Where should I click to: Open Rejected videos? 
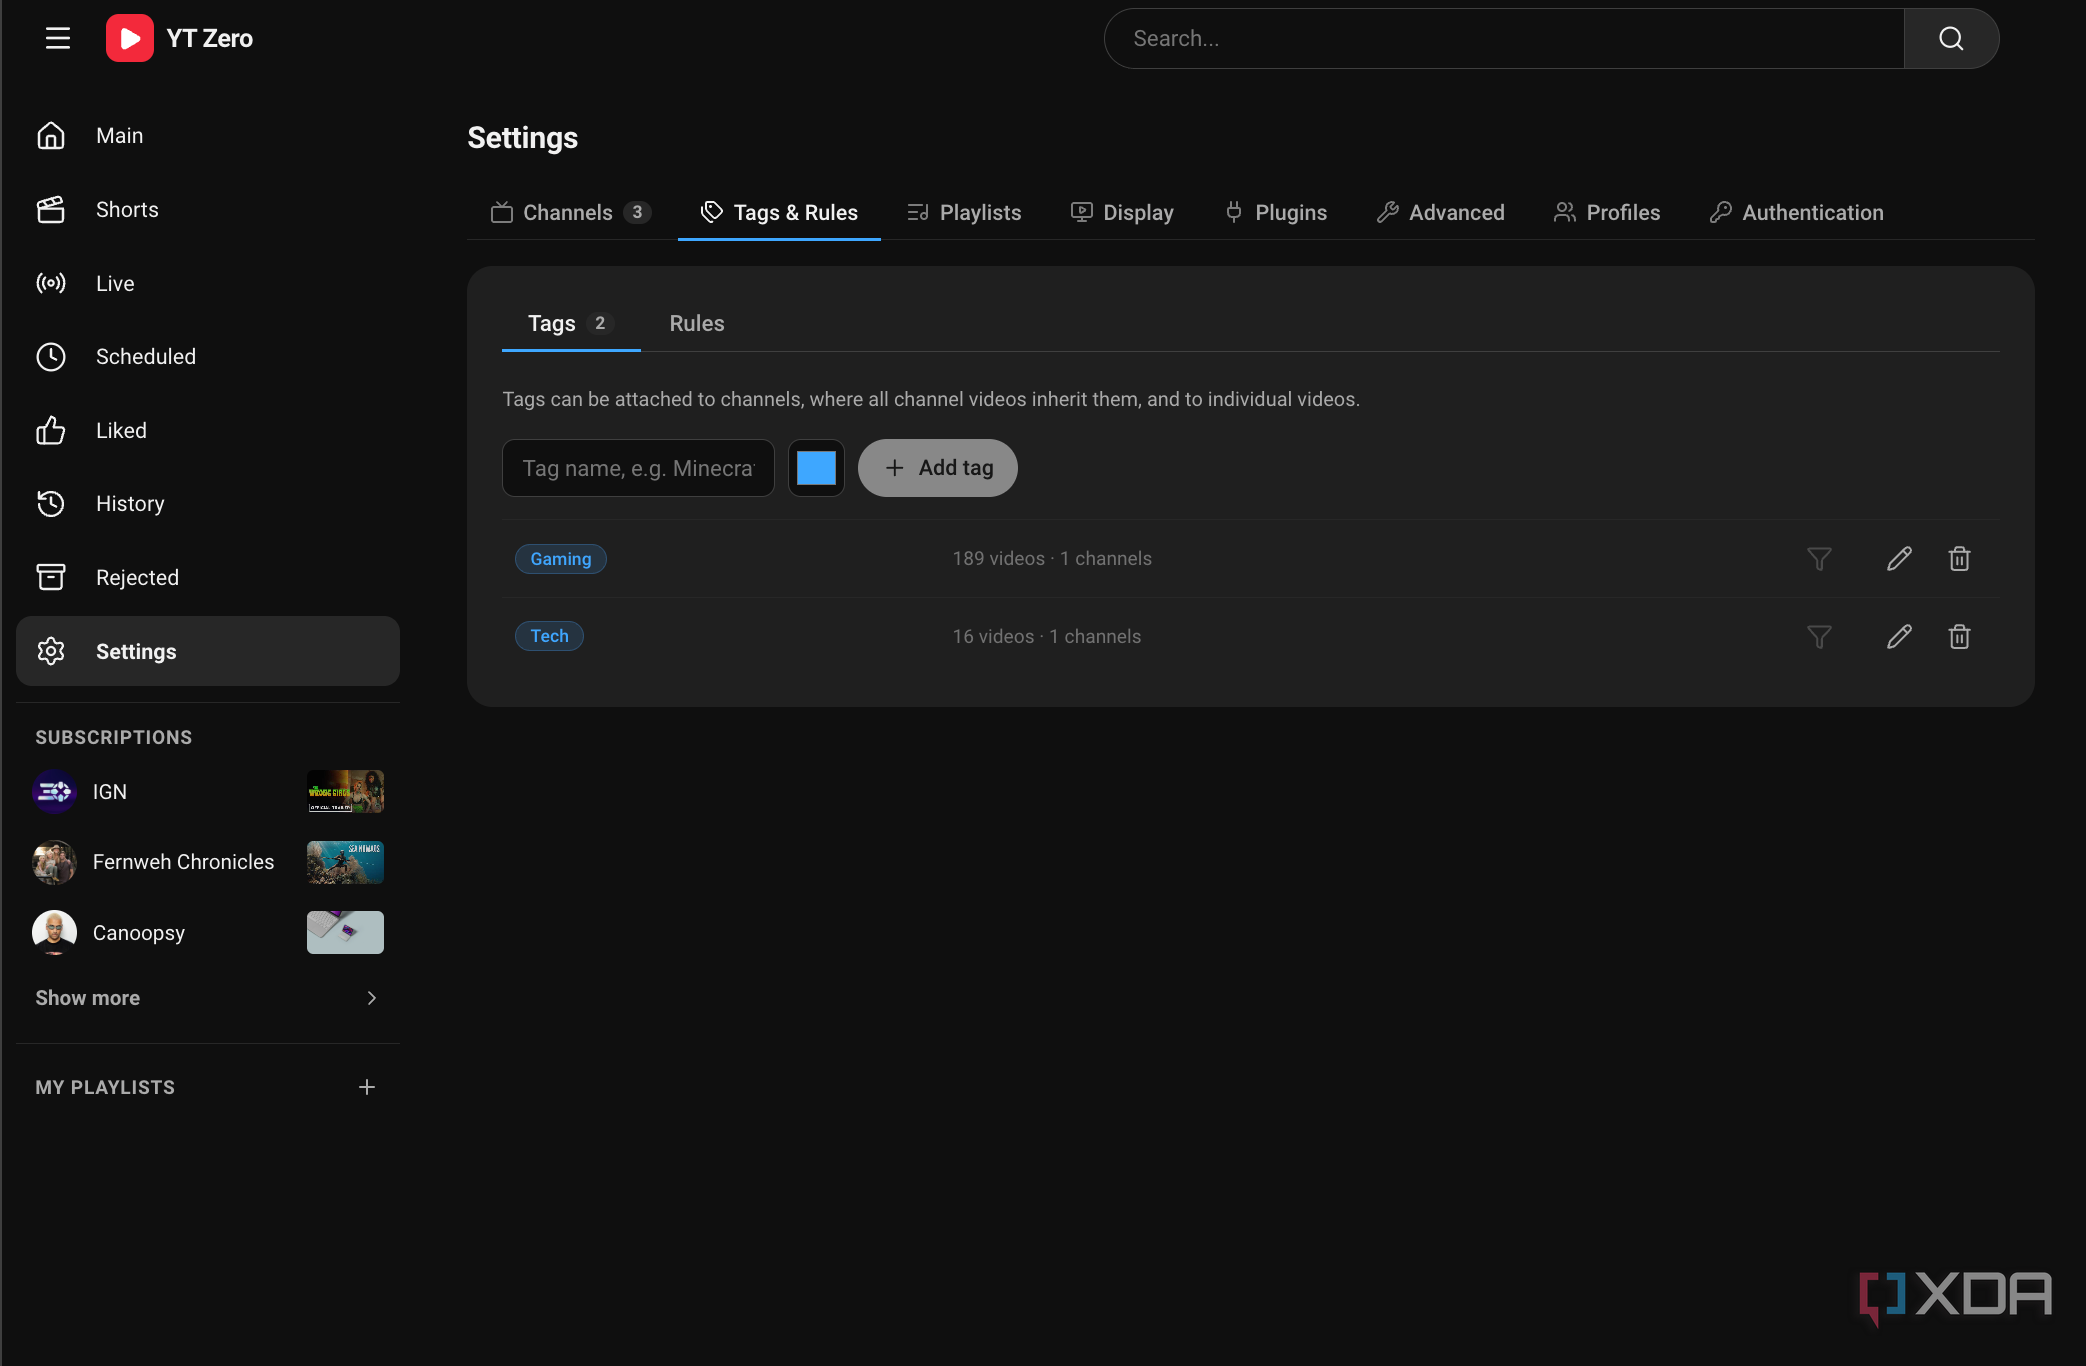tap(208, 578)
